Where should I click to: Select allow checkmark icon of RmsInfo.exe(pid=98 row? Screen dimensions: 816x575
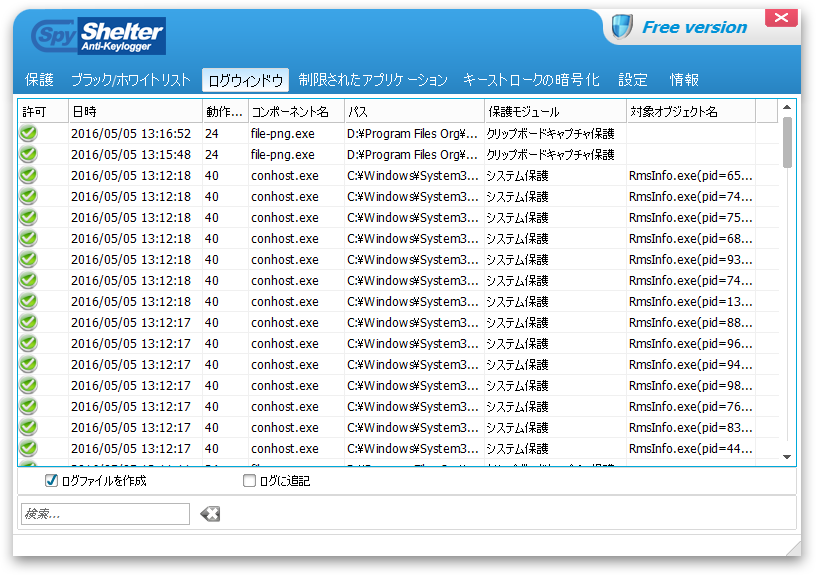point(29,385)
